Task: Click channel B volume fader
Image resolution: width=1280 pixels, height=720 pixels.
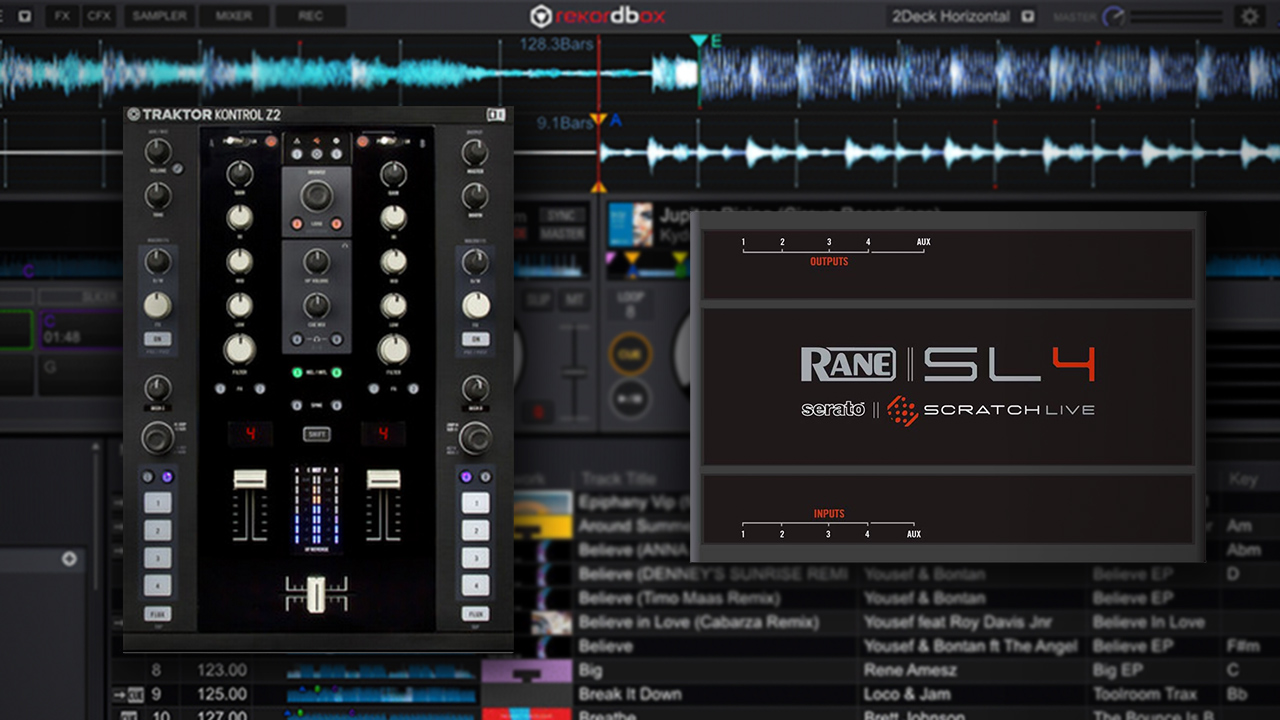Action: [x=383, y=479]
